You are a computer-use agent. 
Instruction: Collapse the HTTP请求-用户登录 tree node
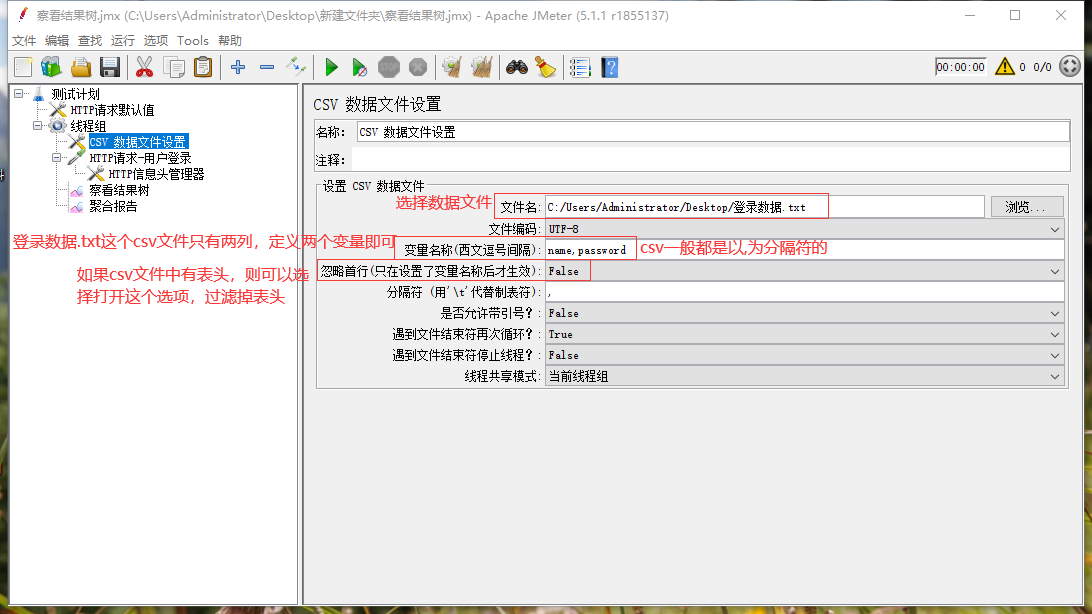pyautogui.click(x=56, y=158)
